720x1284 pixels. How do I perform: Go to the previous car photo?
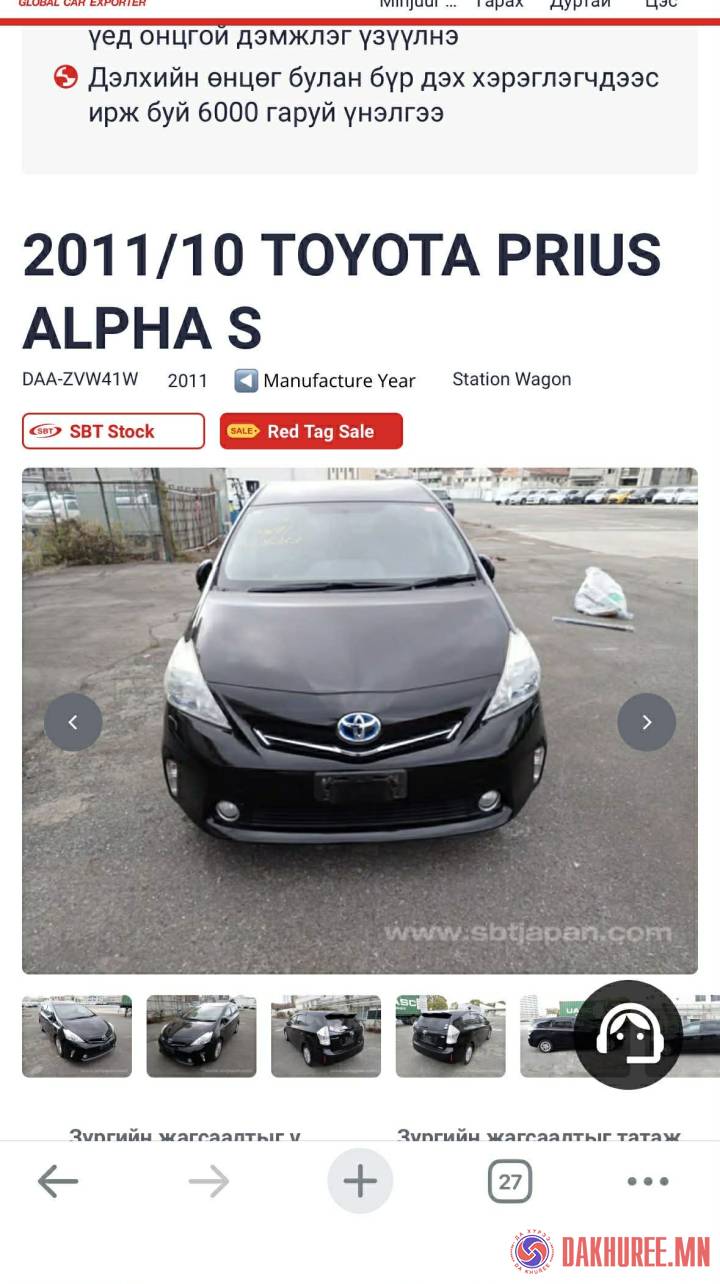73,722
